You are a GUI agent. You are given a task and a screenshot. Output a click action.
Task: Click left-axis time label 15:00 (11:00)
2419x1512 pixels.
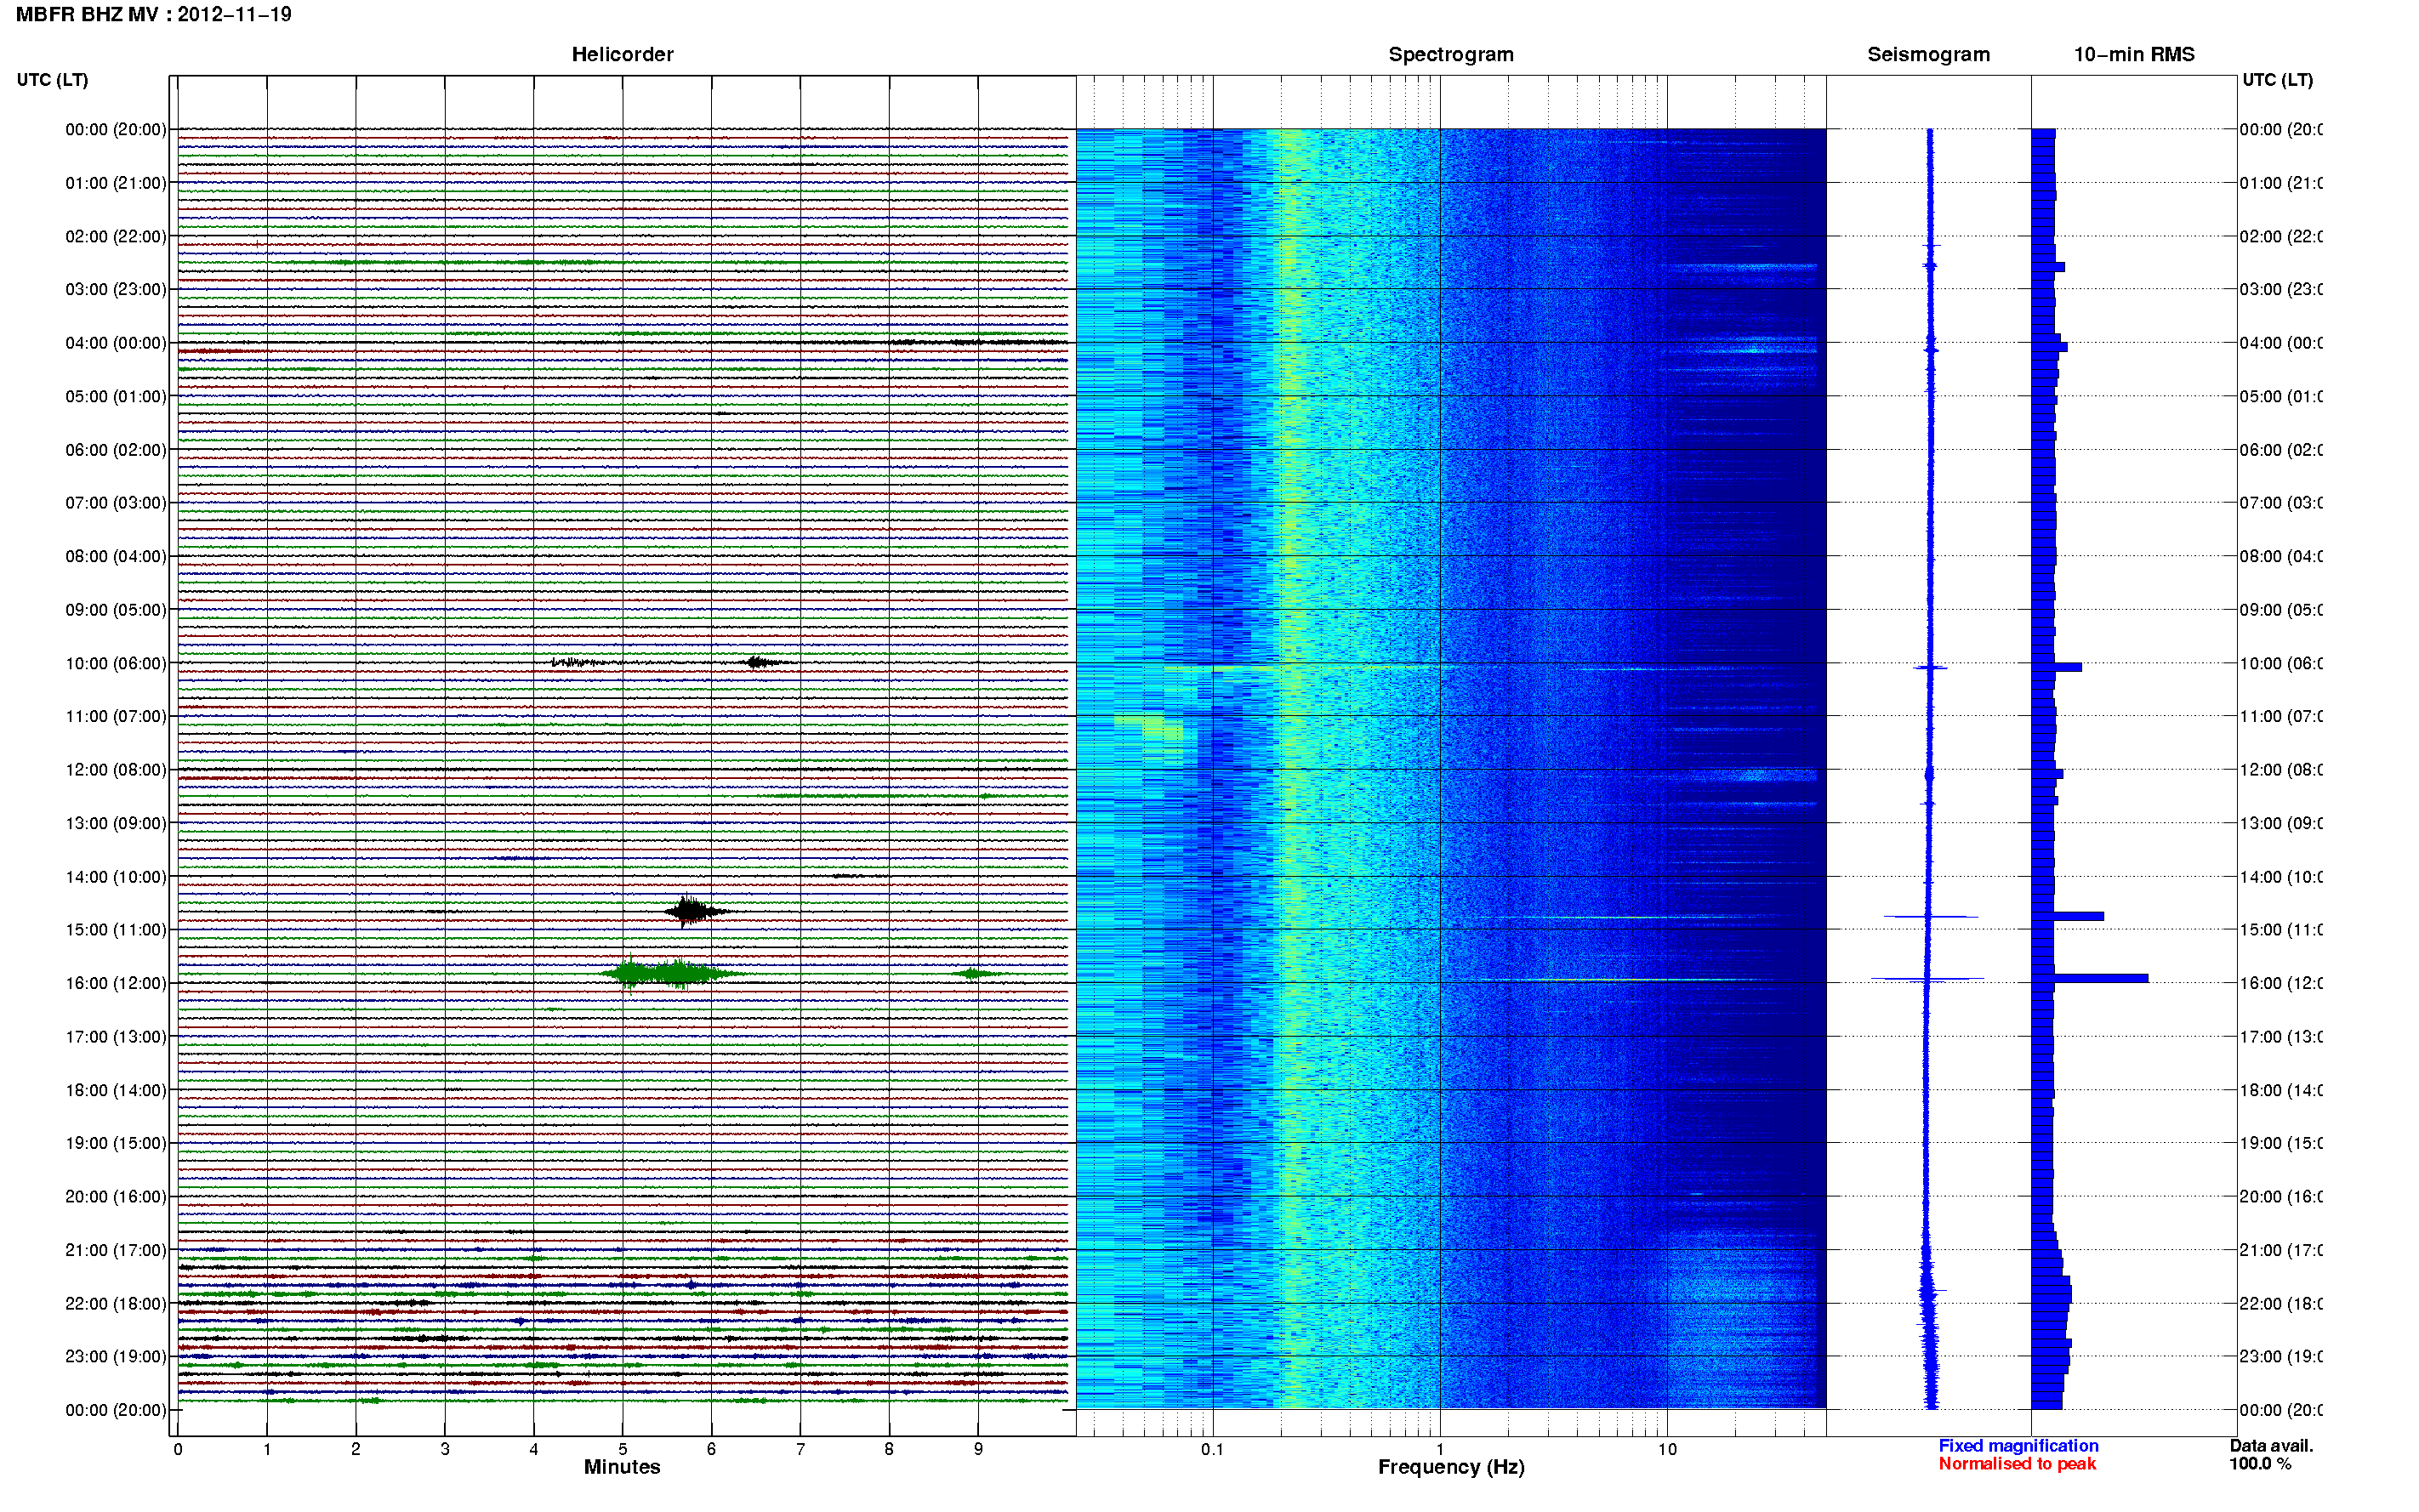click(116, 930)
